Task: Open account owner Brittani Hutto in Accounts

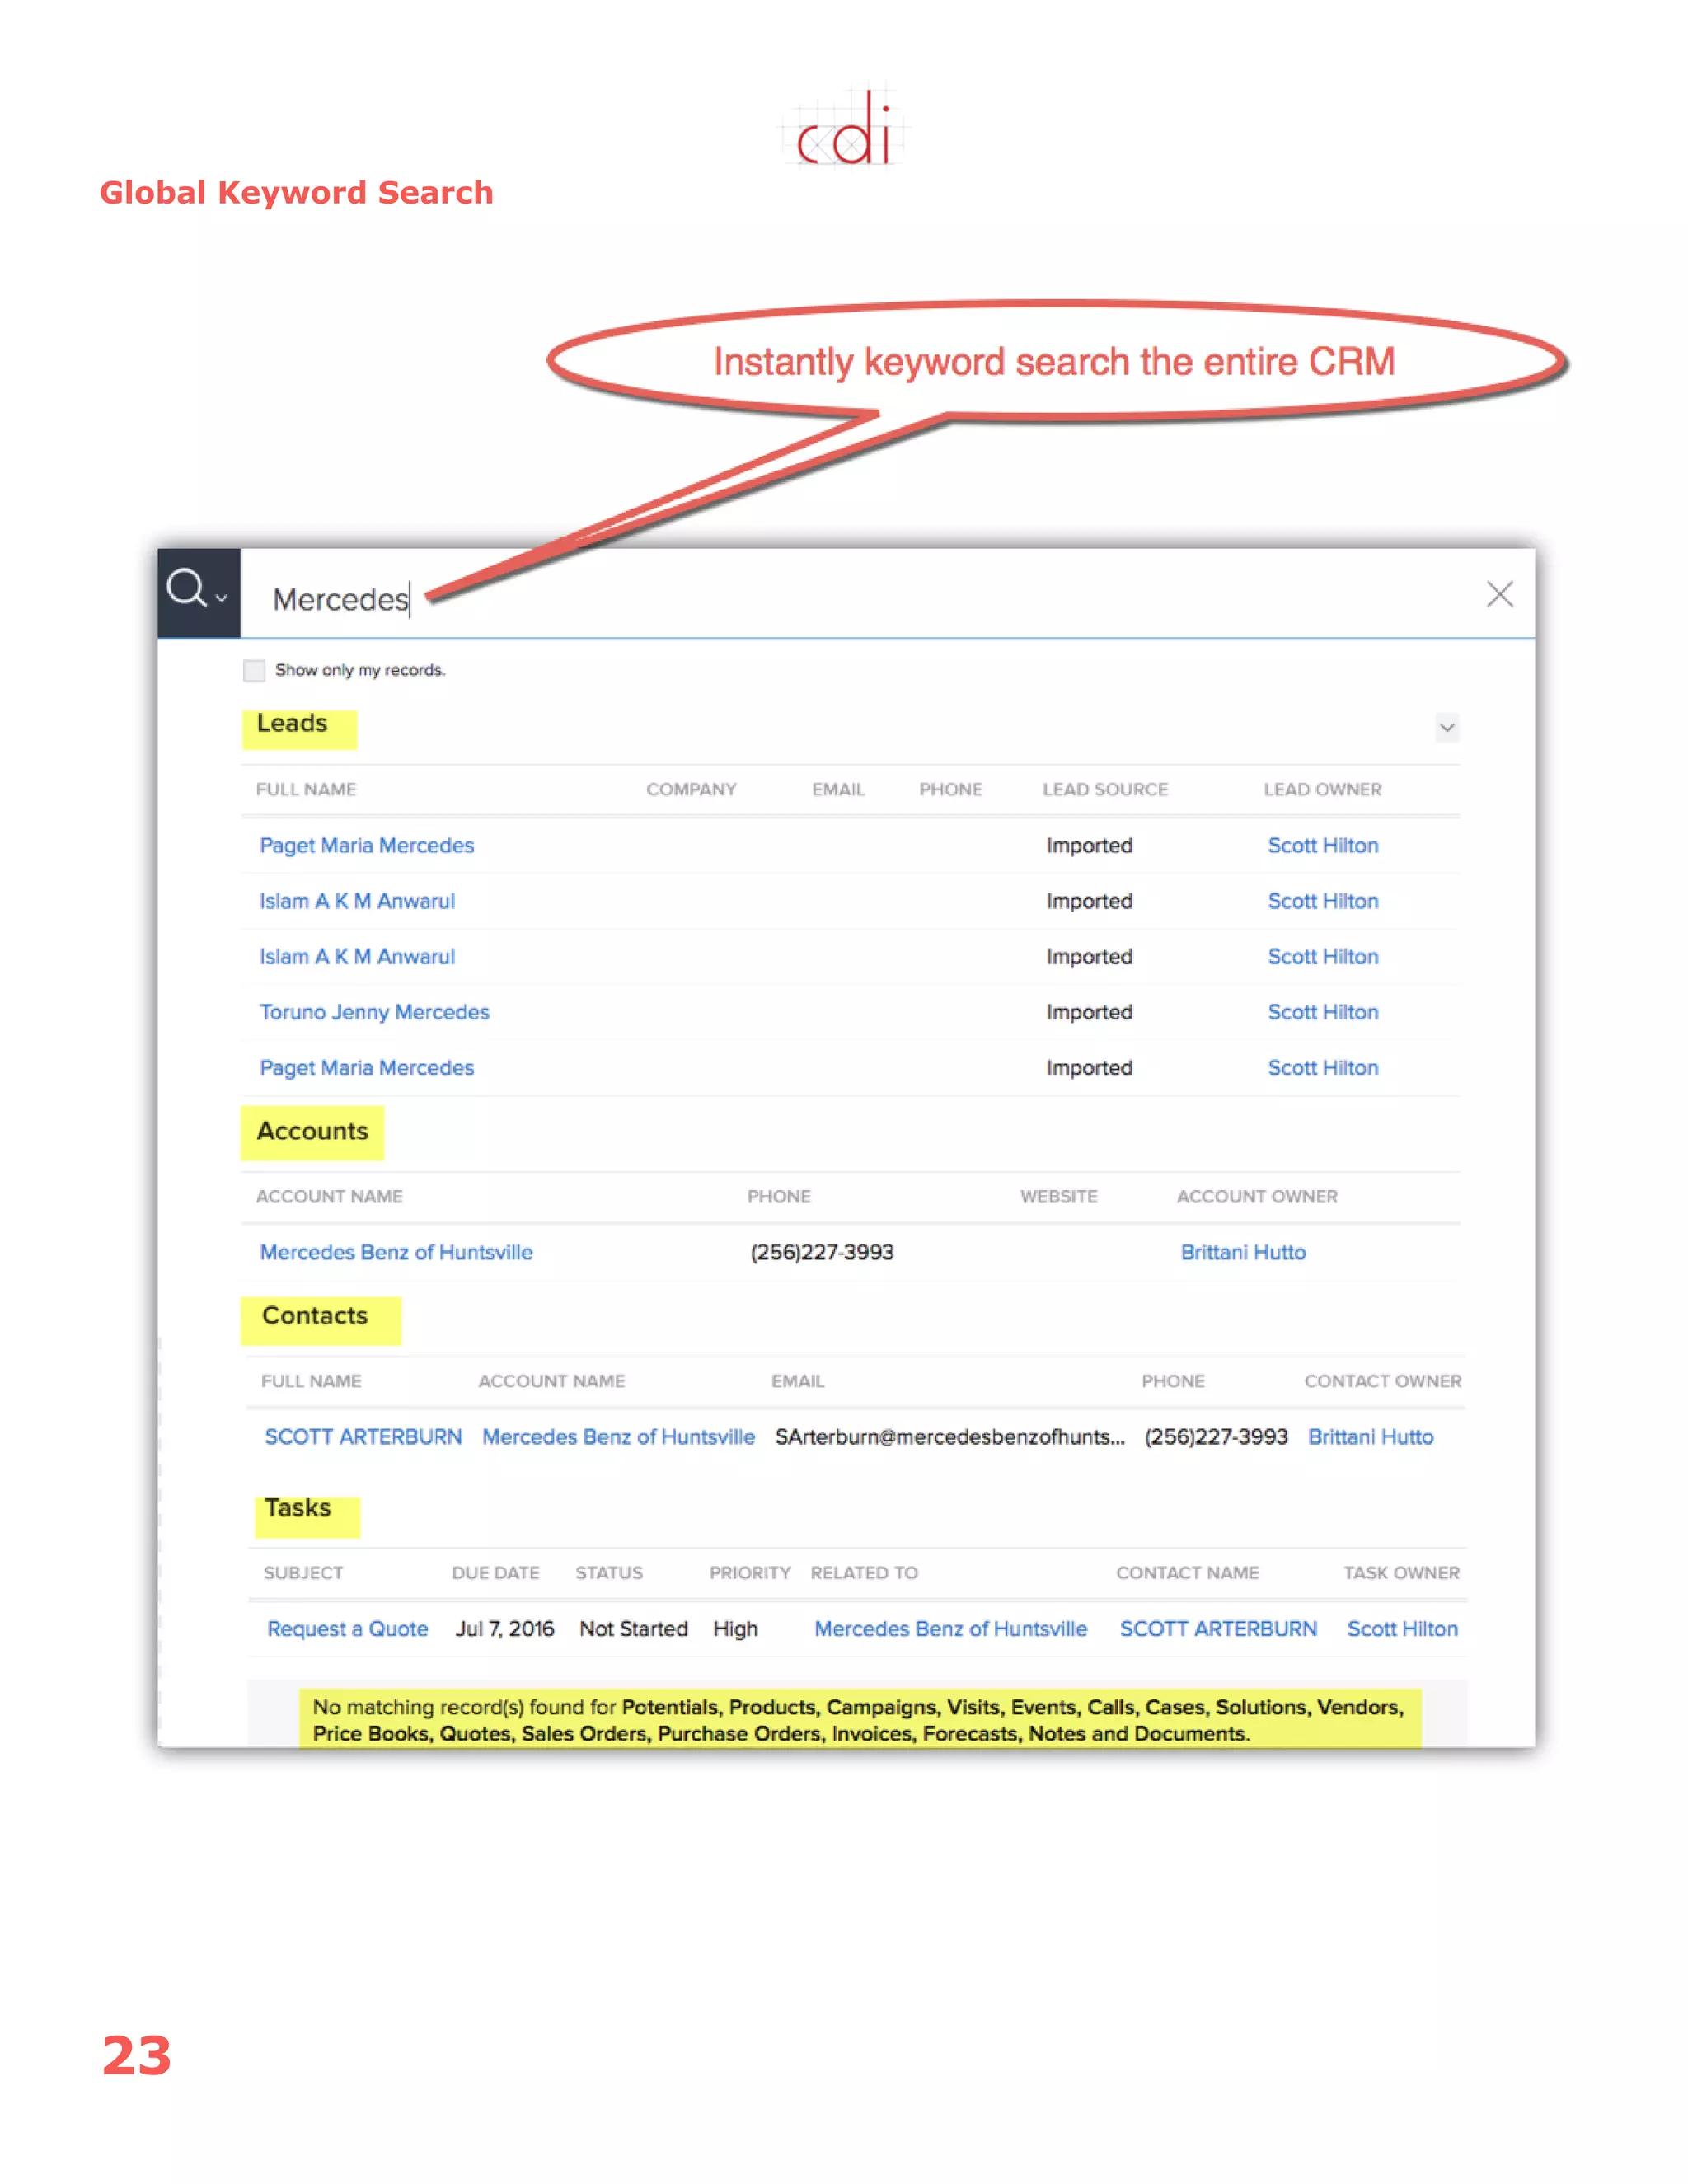Action: (1243, 1252)
